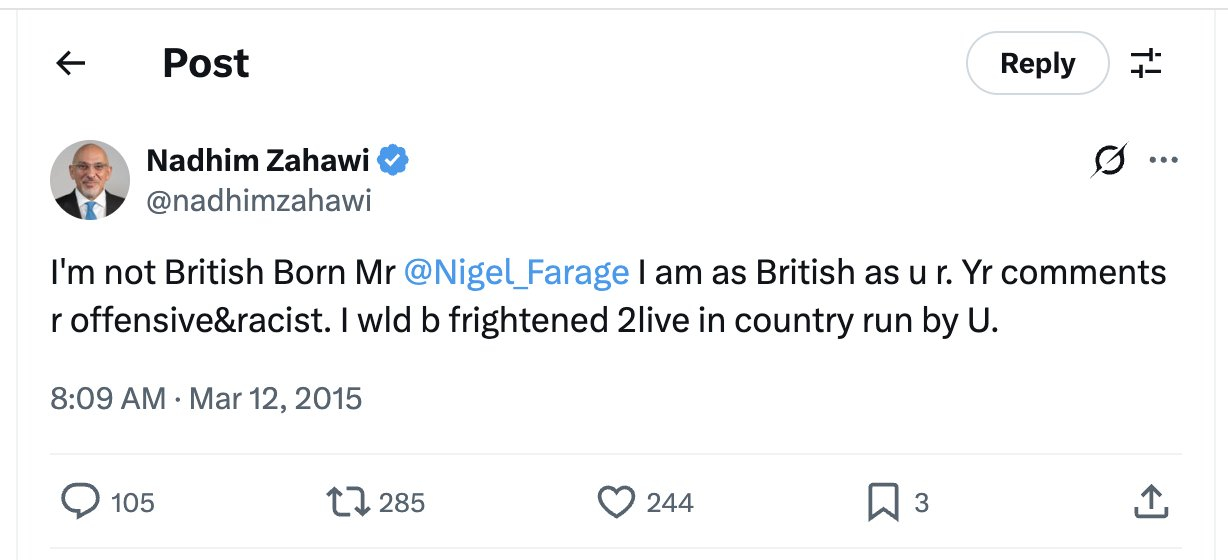Click the Grok explain post icon

(1108, 161)
